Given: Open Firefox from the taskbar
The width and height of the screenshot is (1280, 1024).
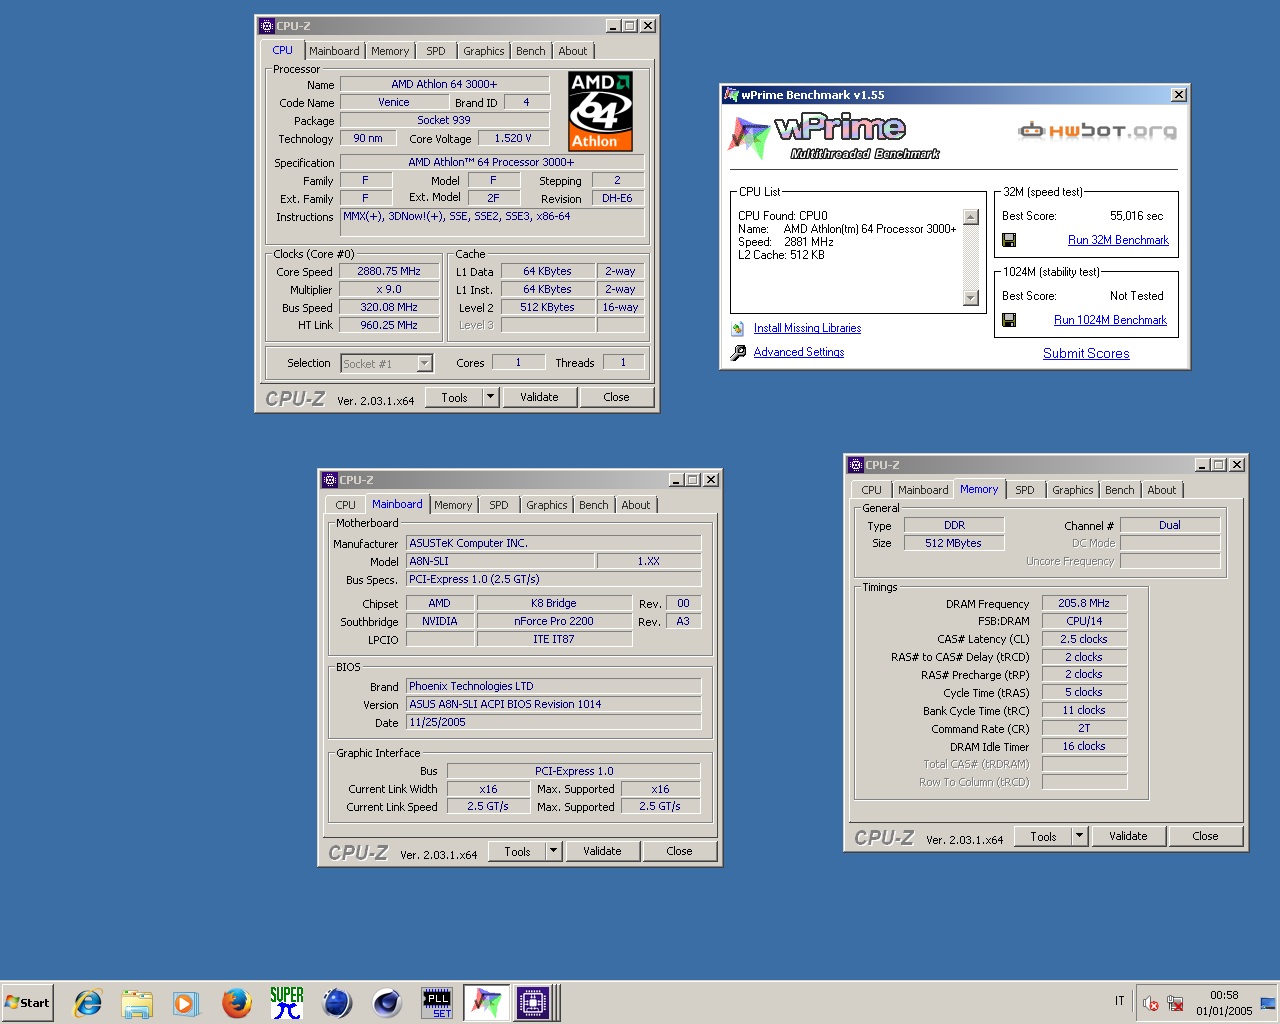Looking at the screenshot, I should (236, 1002).
